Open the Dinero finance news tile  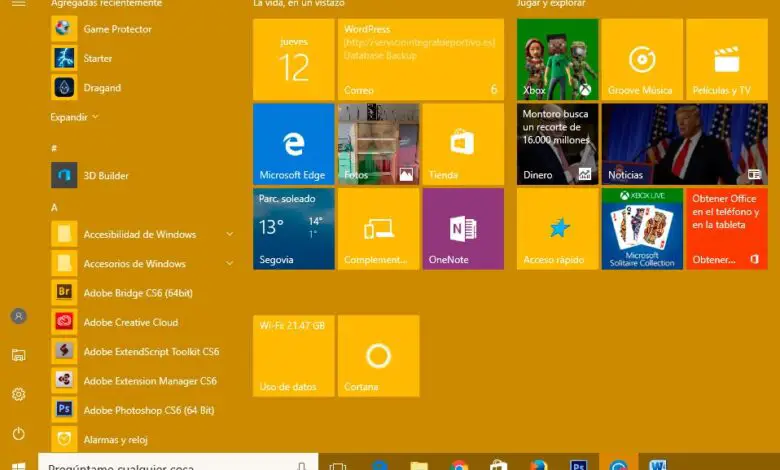(558, 144)
